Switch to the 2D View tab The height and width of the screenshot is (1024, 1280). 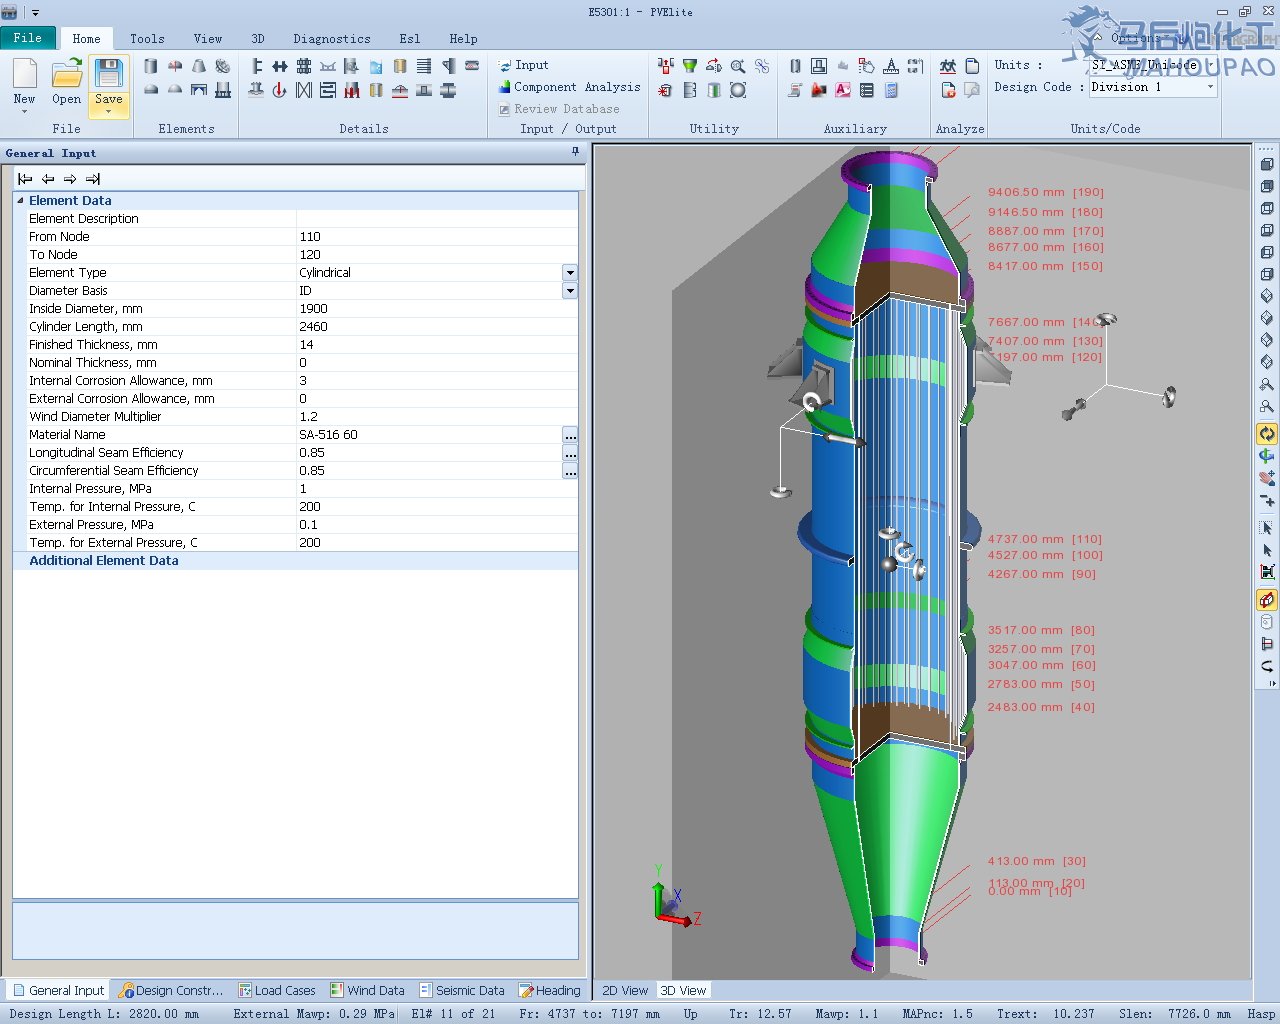coord(625,990)
